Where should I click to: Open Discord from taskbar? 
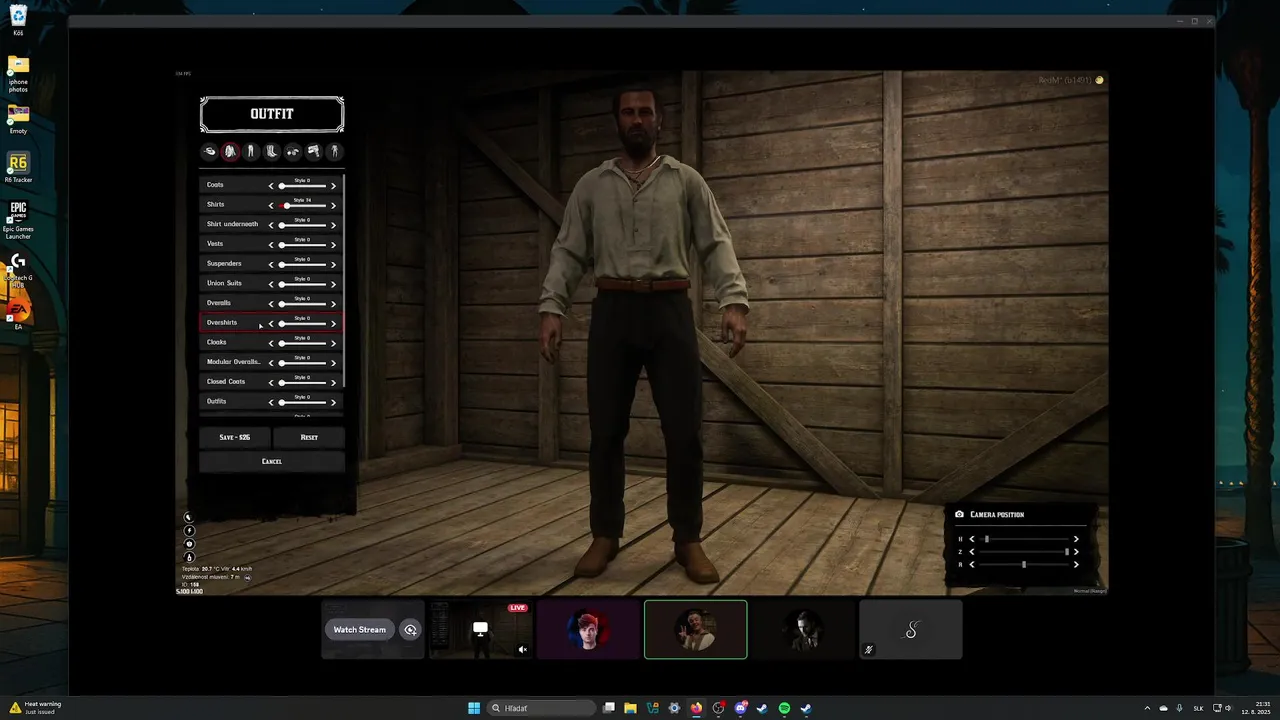740,708
